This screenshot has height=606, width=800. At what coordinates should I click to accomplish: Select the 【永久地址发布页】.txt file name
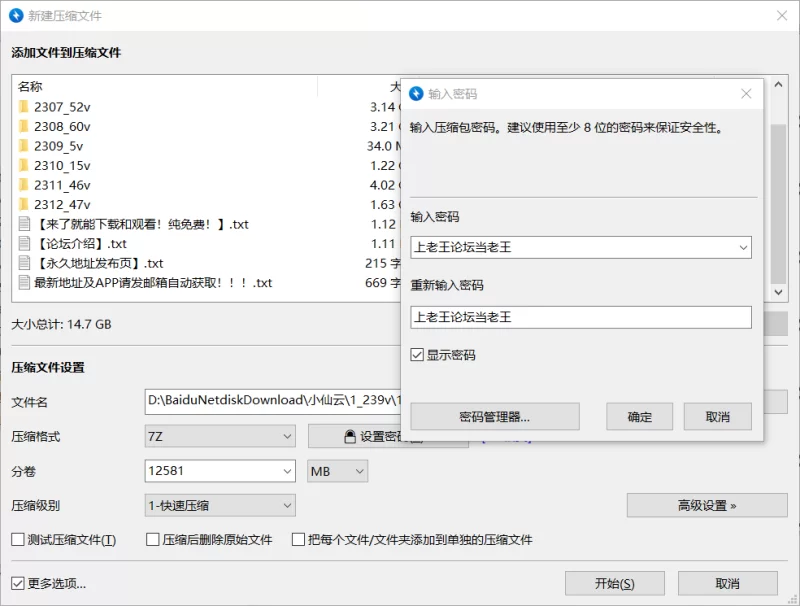(98, 263)
